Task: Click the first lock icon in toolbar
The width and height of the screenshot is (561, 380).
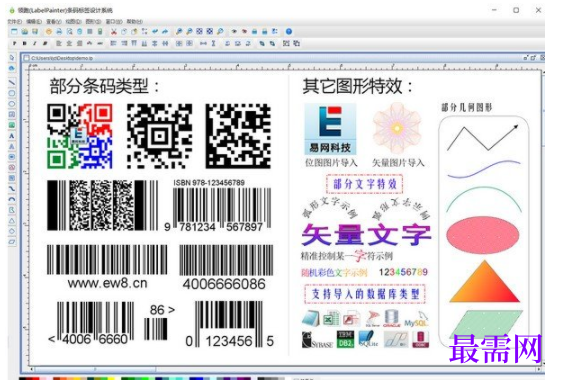Action: (x=254, y=31)
